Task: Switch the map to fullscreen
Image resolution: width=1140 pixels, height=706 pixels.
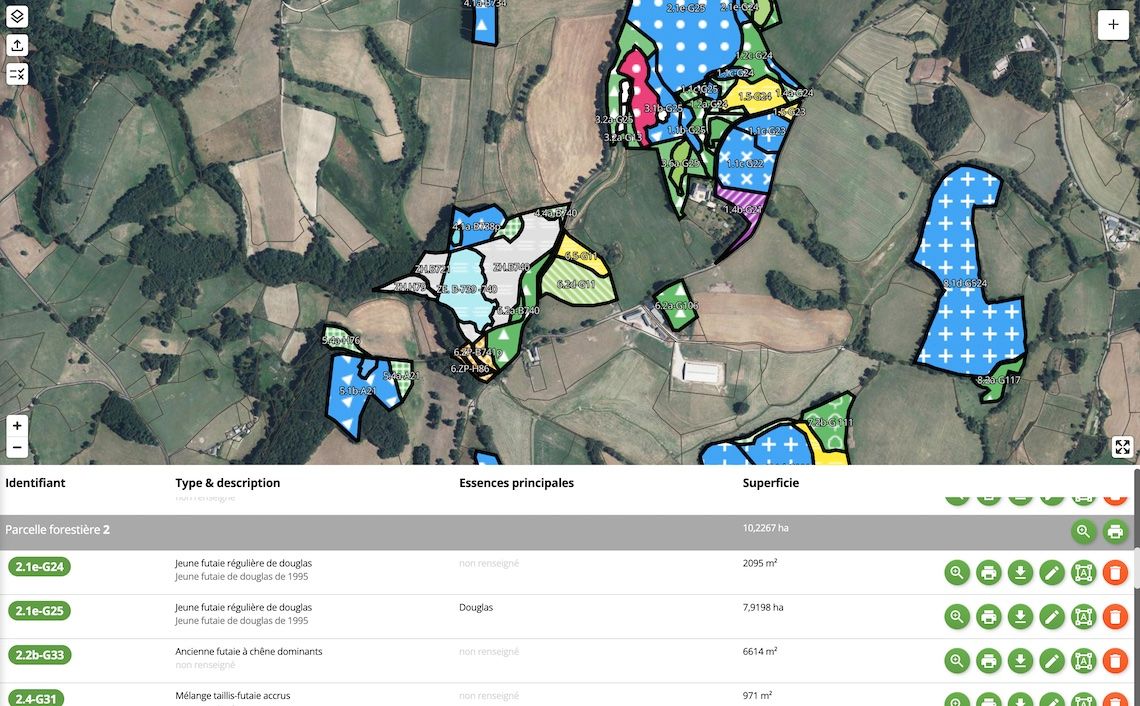Action: click(1122, 447)
